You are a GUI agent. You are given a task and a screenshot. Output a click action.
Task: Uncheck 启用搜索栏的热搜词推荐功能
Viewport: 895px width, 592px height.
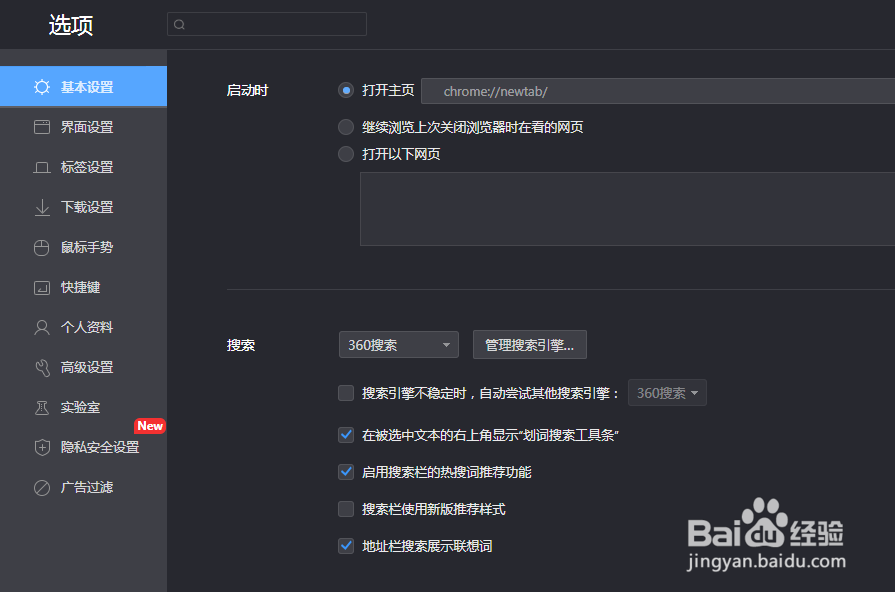345,472
